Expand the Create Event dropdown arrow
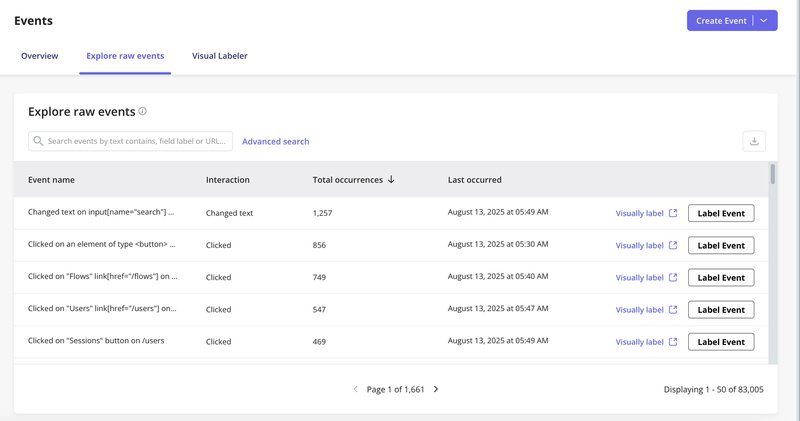 764,20
